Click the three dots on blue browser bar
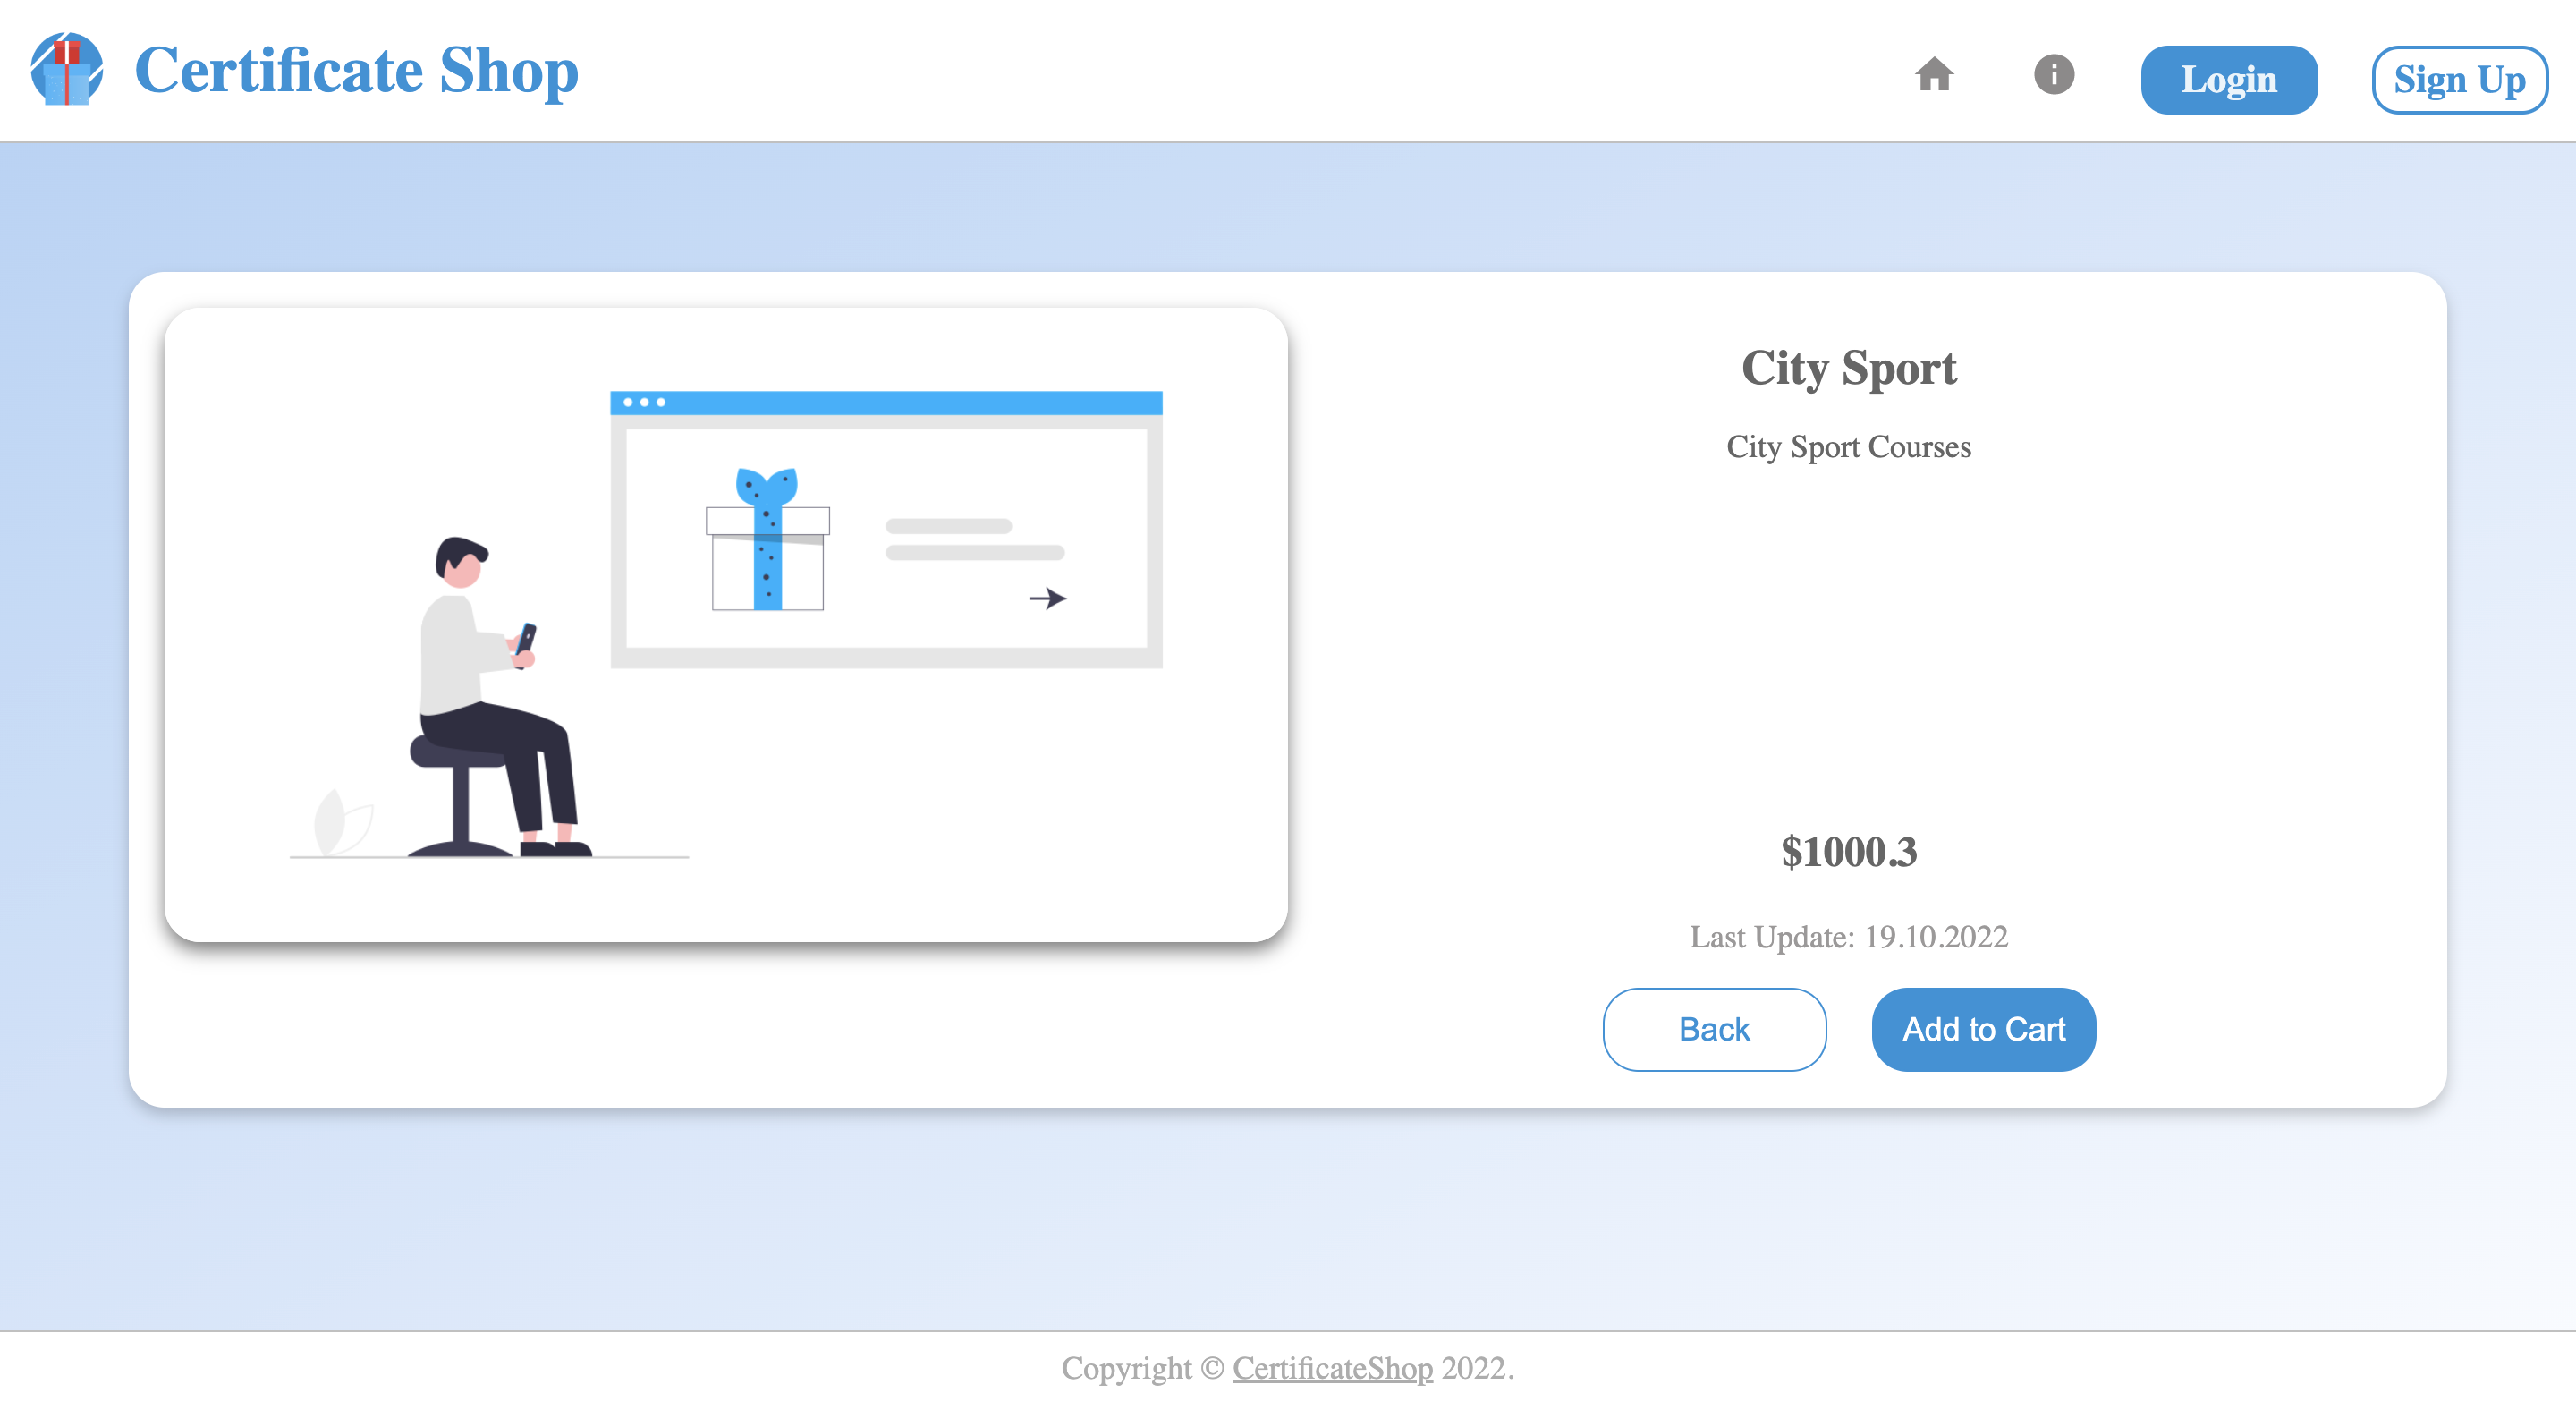 644,402
